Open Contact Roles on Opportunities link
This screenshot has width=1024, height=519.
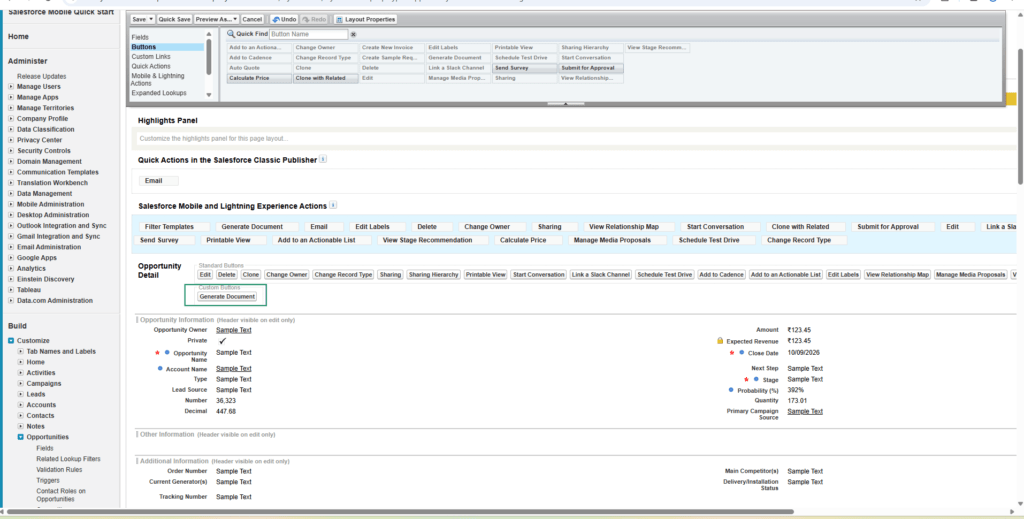61,495
